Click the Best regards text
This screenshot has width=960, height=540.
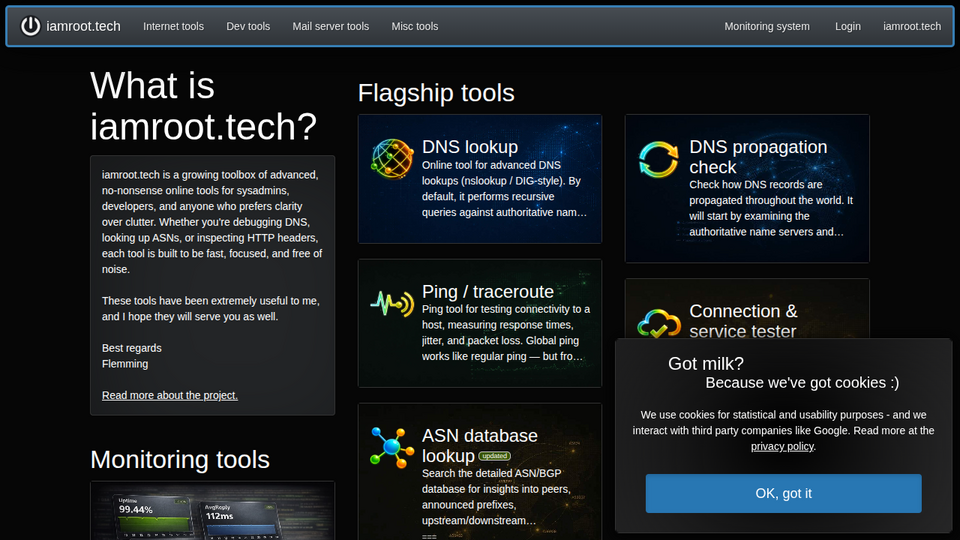click(132, 348)
